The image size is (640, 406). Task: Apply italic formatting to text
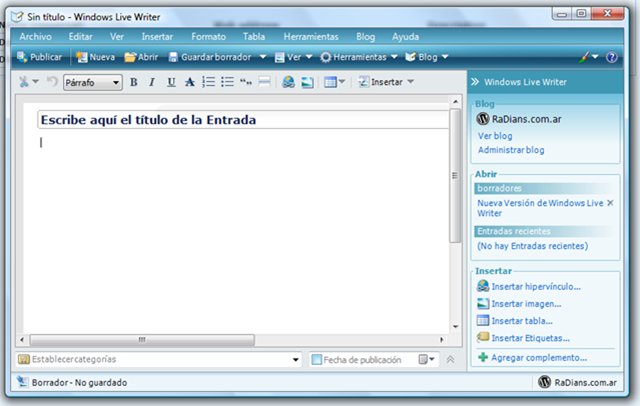click(152, 83)
